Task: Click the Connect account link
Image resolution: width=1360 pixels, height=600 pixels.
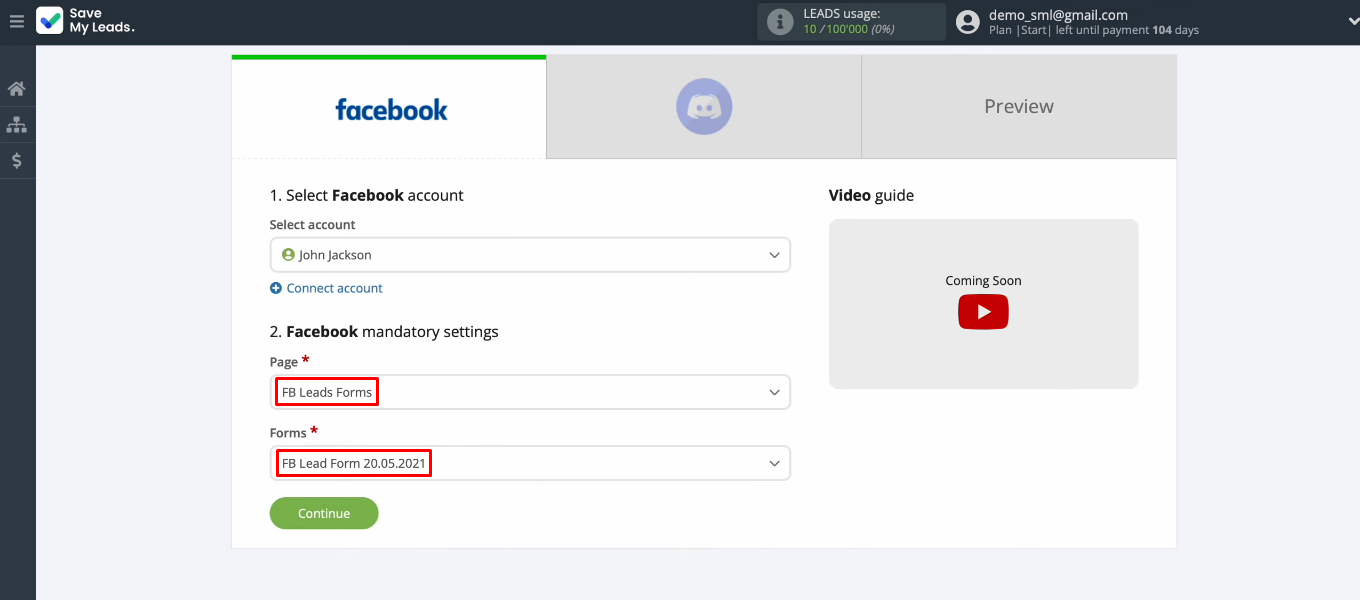Action: pyautogui.click(x=334, y=288)
